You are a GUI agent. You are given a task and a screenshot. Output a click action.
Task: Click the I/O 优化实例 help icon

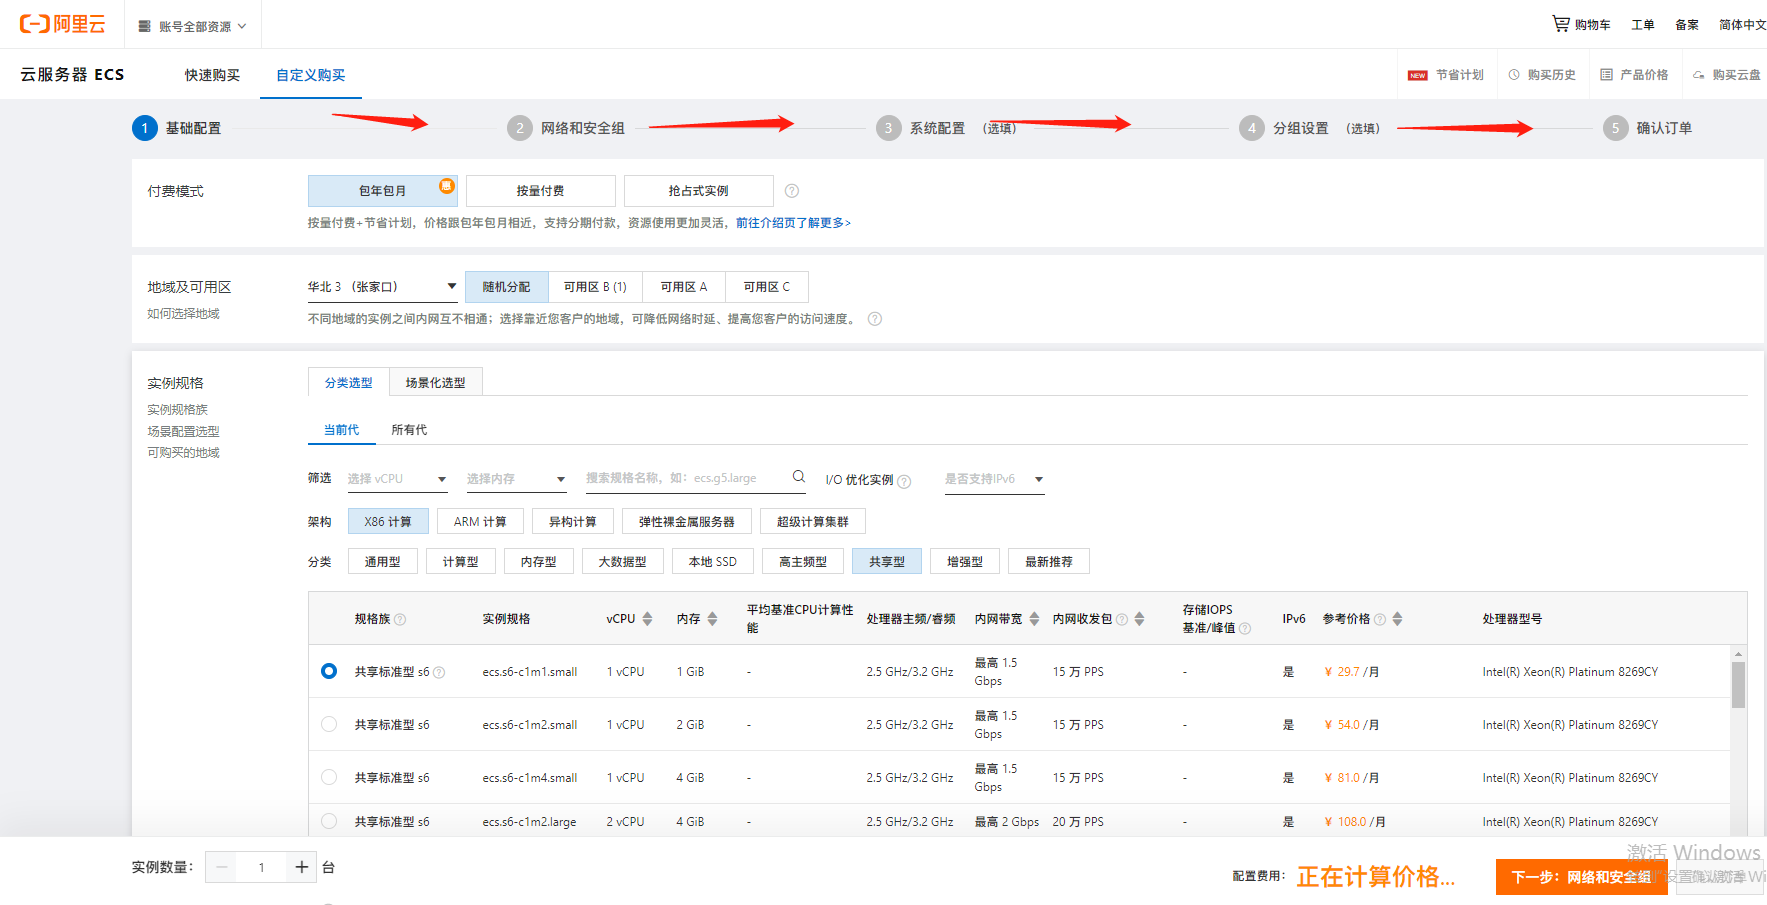click(x=904, y=481)
